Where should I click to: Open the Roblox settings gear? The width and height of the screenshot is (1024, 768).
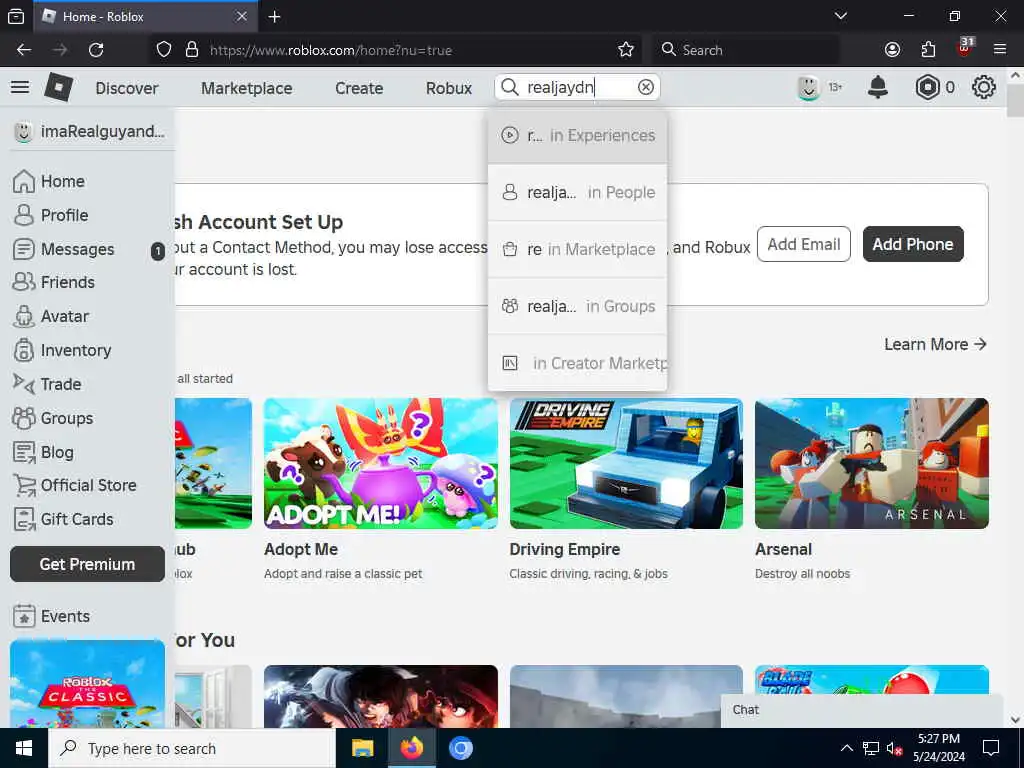tap(984, 87)
